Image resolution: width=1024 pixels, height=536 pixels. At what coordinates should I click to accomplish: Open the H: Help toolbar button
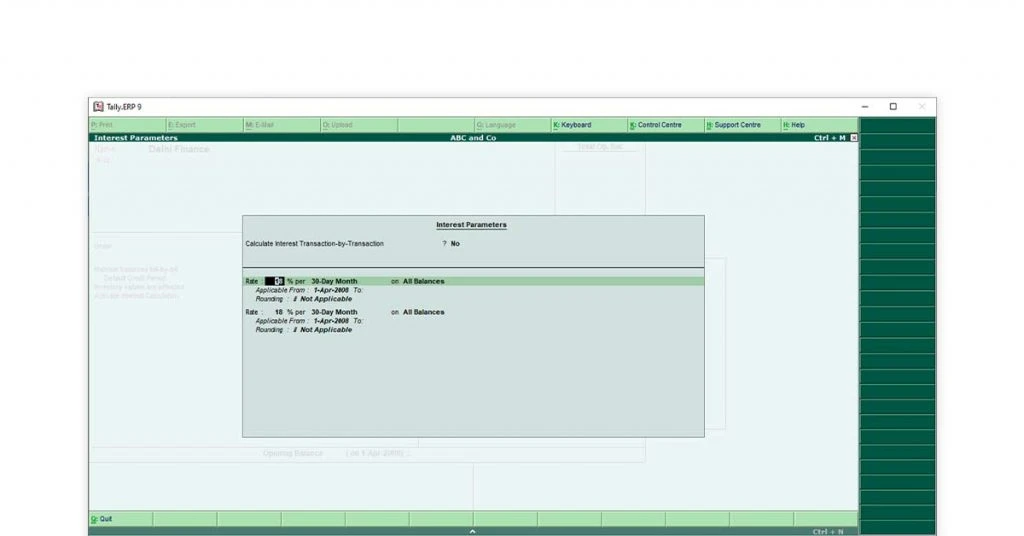pyautogui.click(x=820, y=125)
